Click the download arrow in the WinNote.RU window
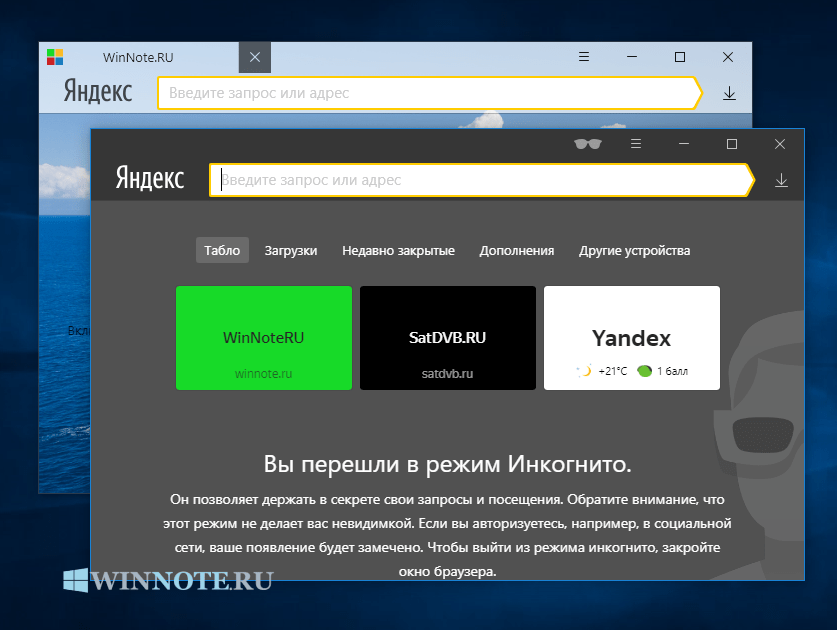Screen dimensions: 837x630 point(729,93)
